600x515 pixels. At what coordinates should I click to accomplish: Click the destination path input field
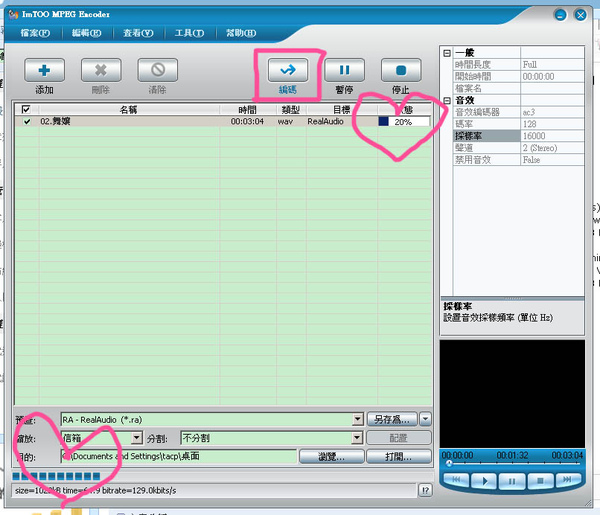pos(179,456)
